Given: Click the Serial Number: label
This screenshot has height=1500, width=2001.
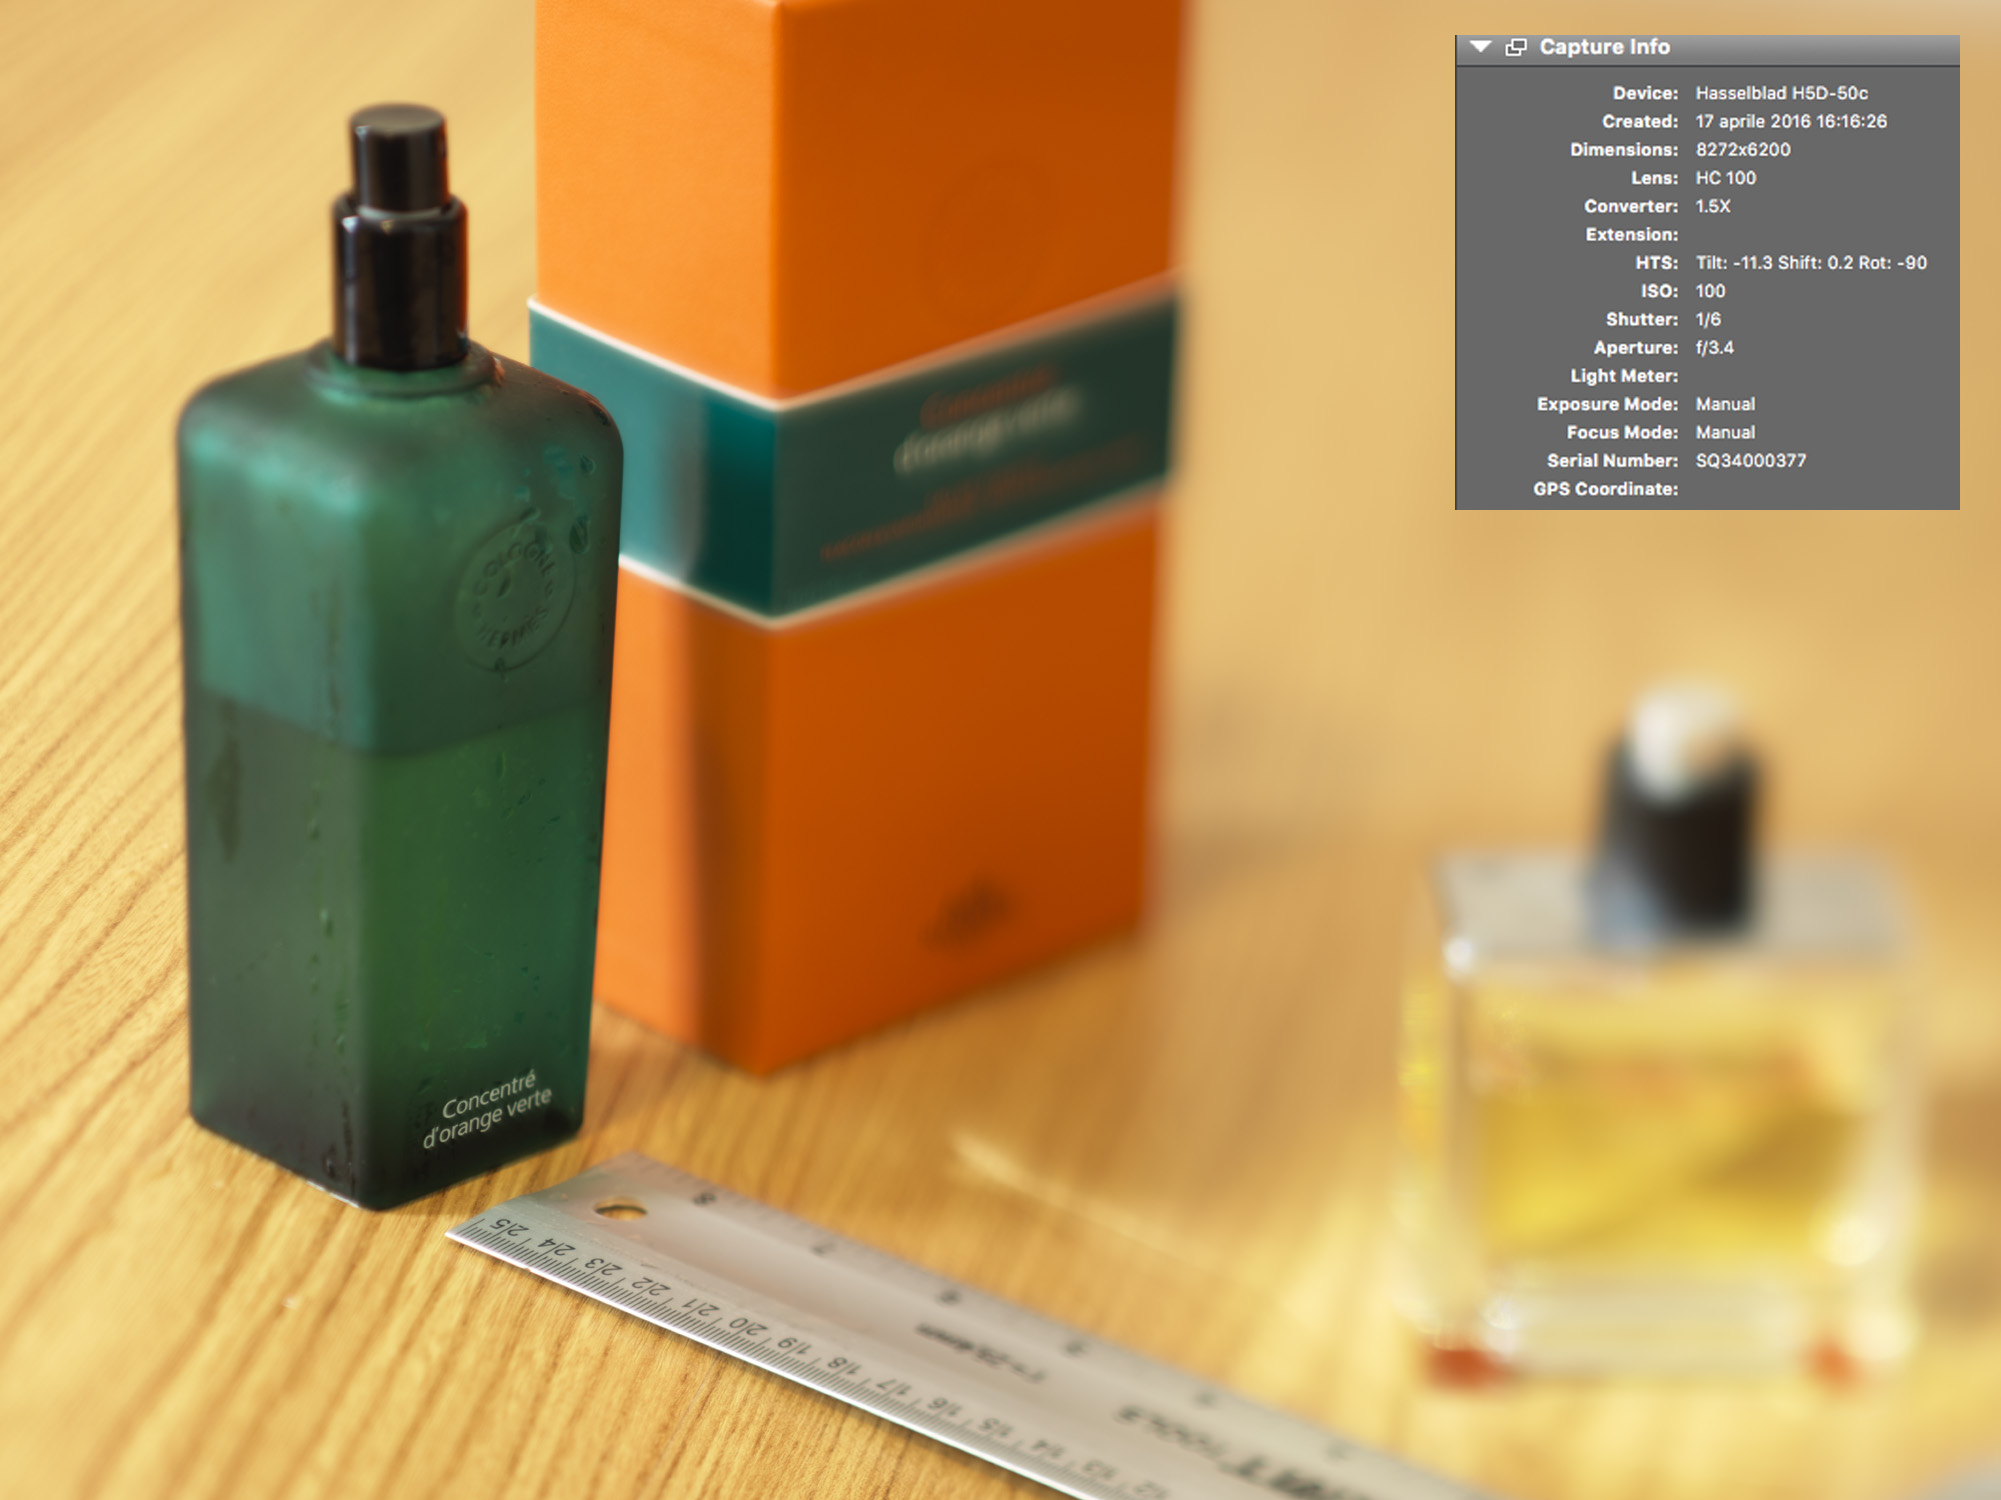Looking at the screenshot, I should 1612,461.
